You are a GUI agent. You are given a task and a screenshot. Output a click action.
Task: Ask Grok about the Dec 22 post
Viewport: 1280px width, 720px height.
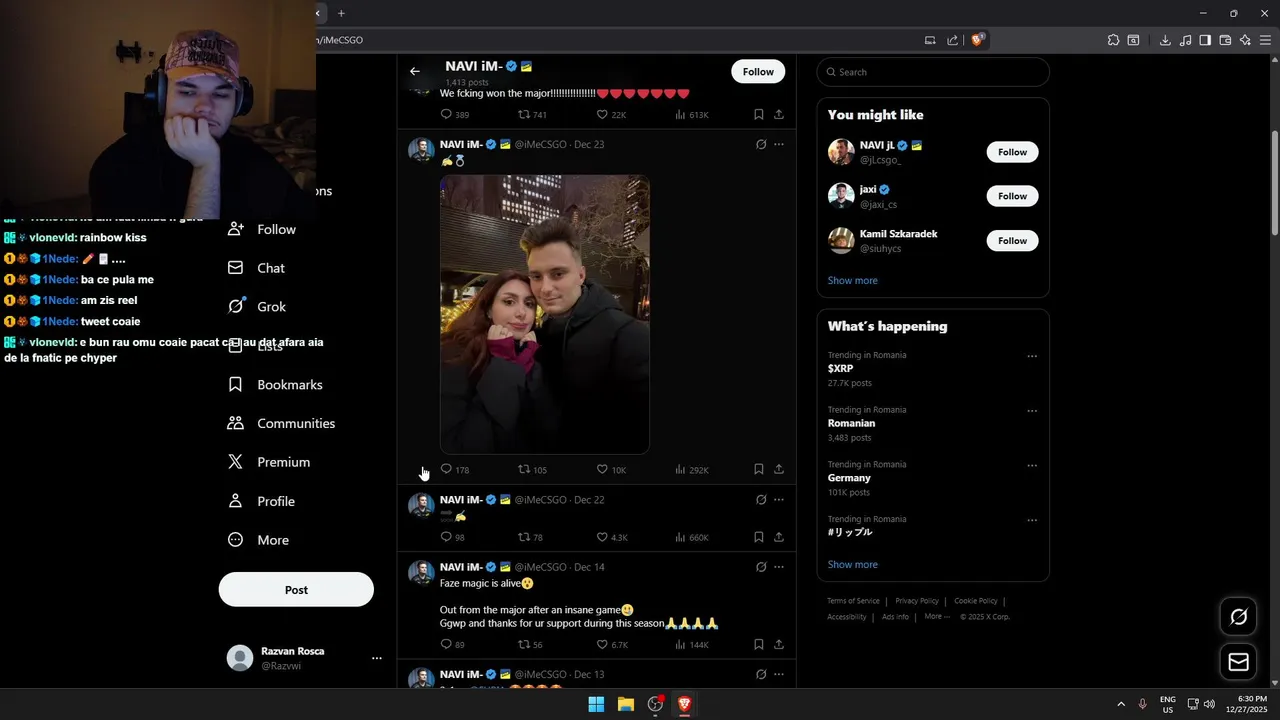click(761, 499)
